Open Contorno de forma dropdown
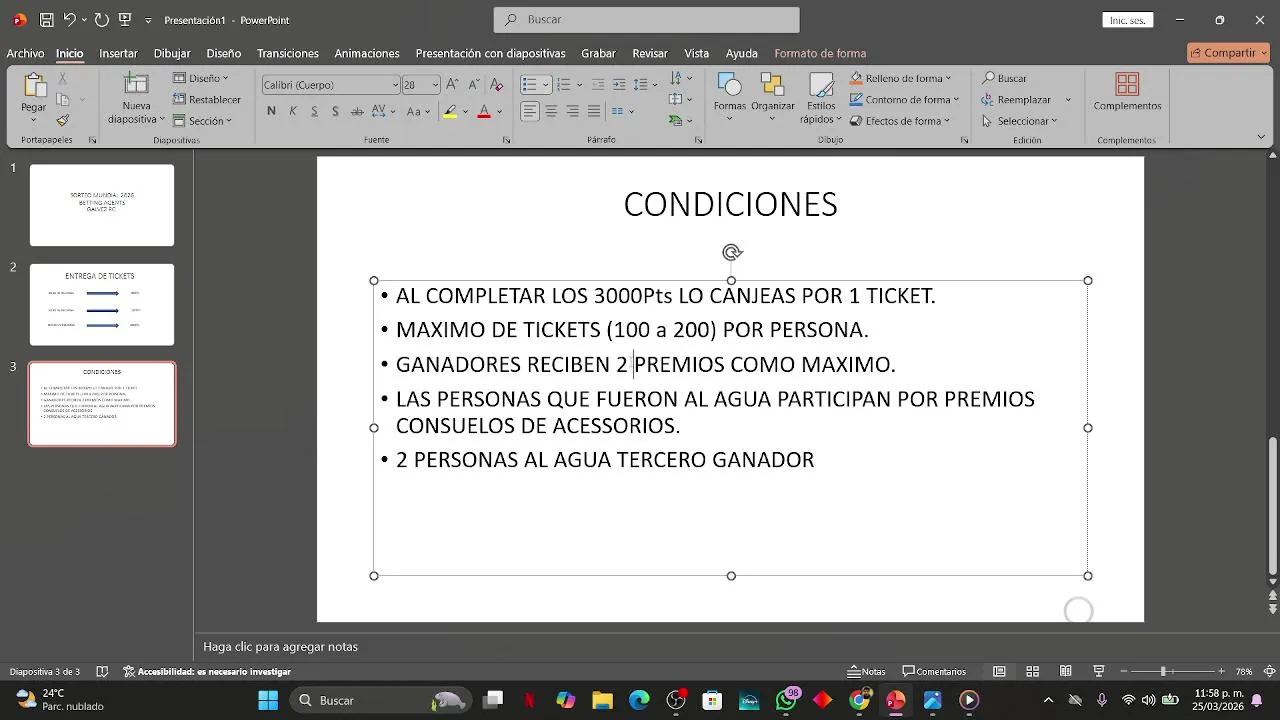This screenshot has width=1280, height=720. [x=904, y=99]
